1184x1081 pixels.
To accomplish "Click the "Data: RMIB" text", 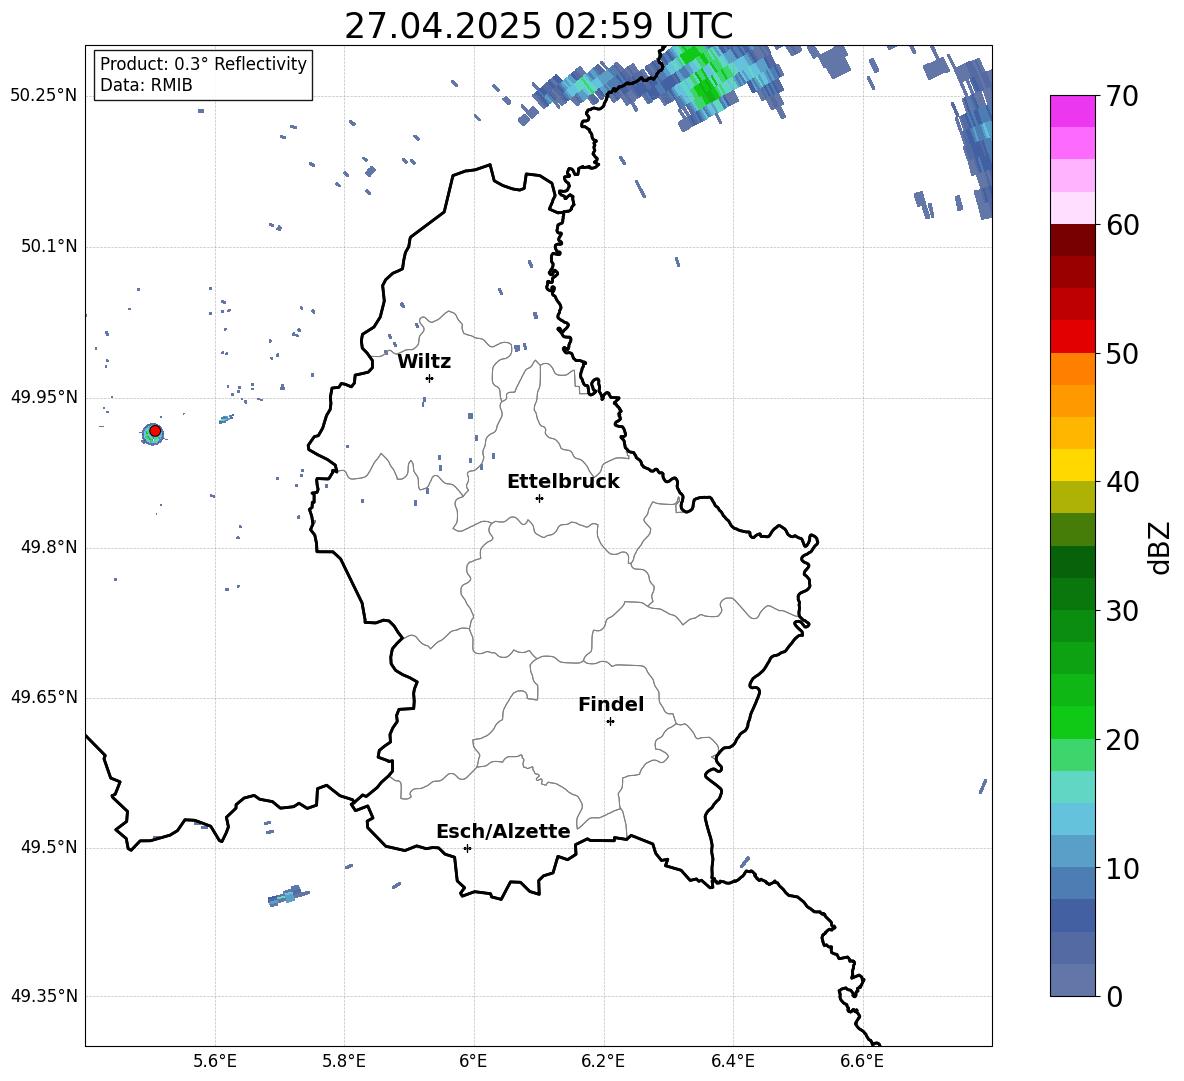I will click(146, 85).
